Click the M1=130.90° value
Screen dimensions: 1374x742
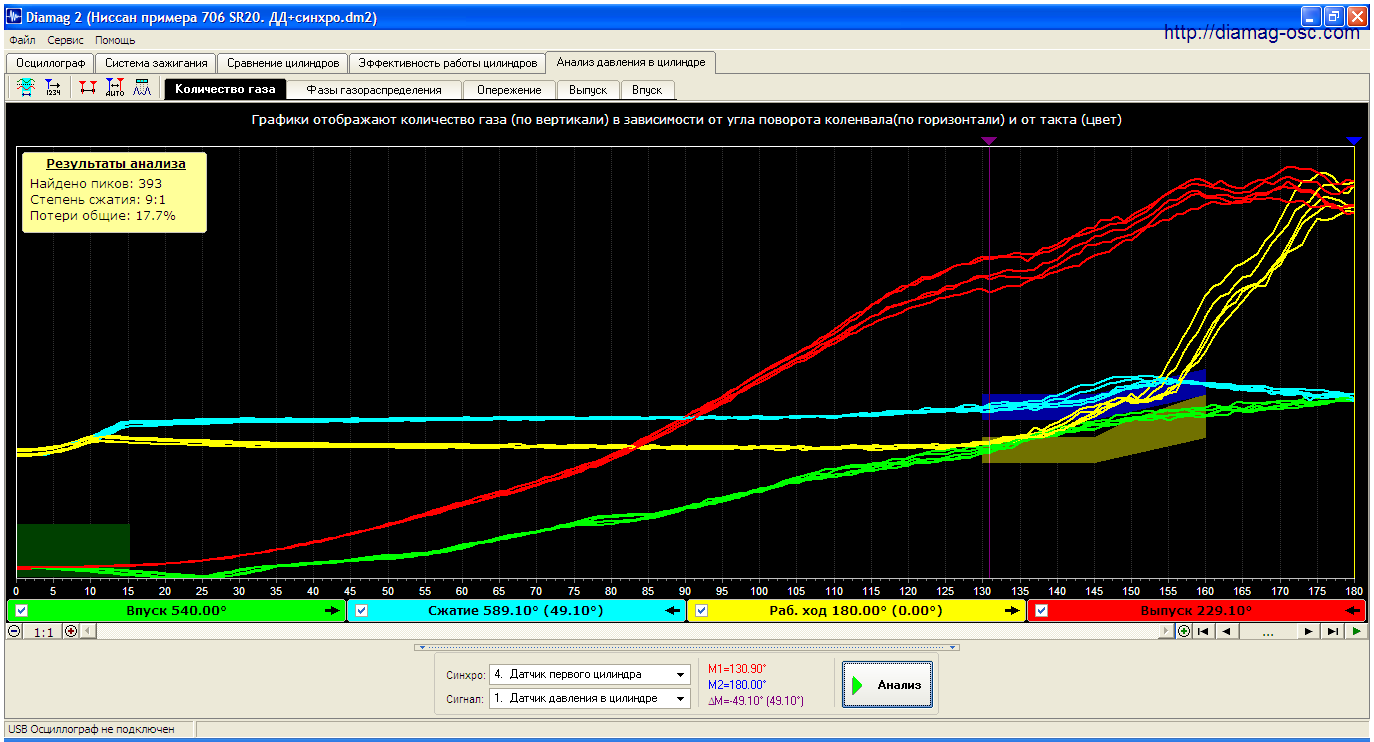[x=737, y=669]
